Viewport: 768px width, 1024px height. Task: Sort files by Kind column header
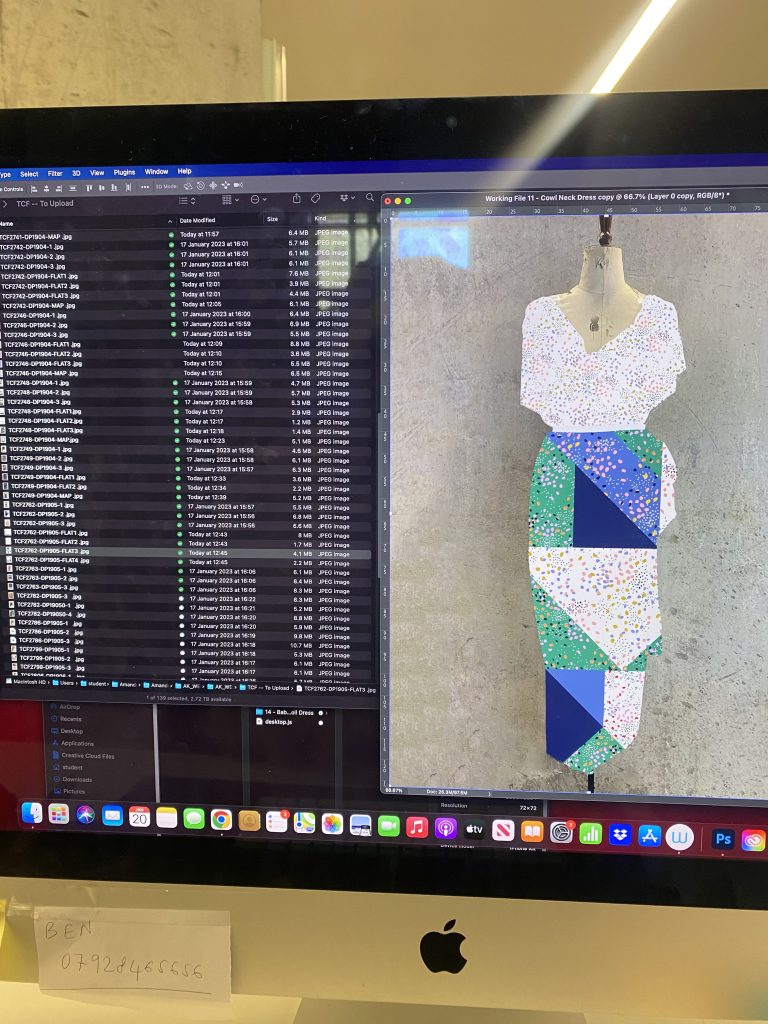pyautogui.click(x=320, y=219)
